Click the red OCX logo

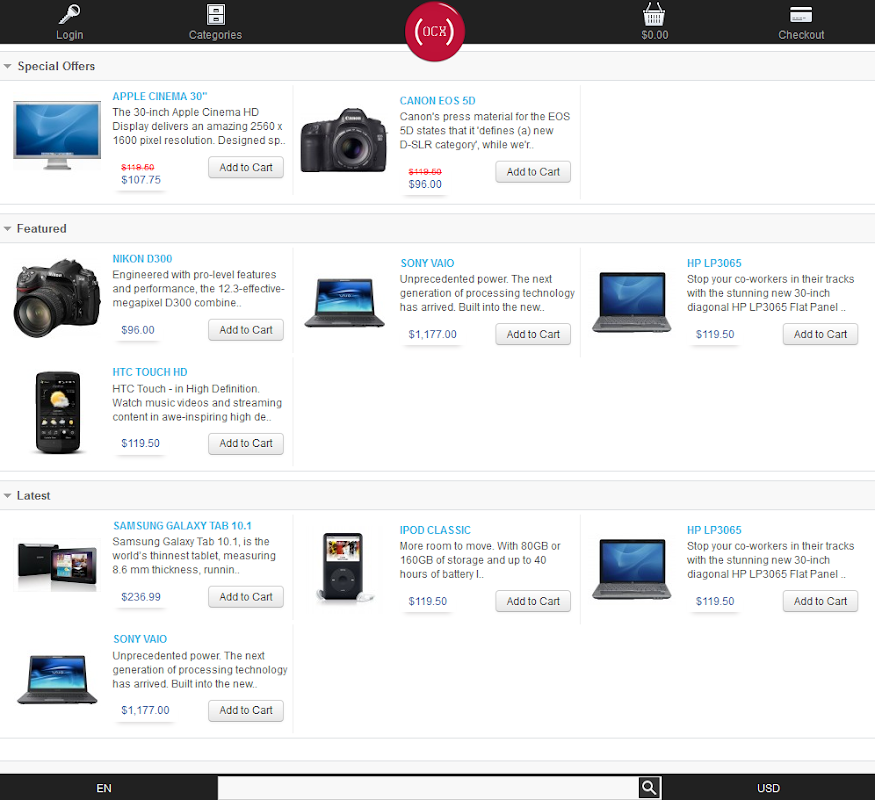pyautogui.click(x=435, y=31)
